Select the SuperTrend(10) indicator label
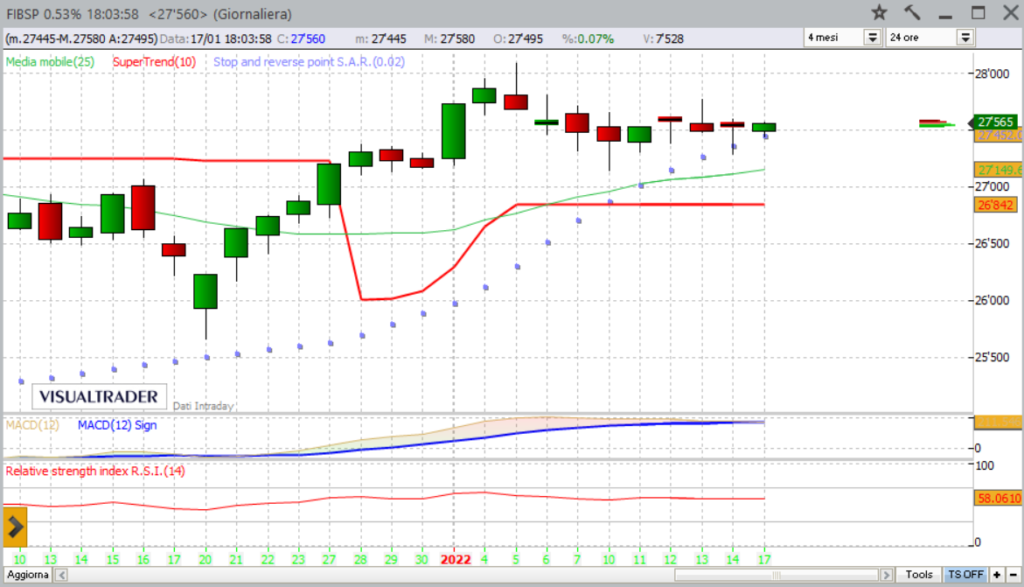The image size is (1024, 587). click(154, 62)
